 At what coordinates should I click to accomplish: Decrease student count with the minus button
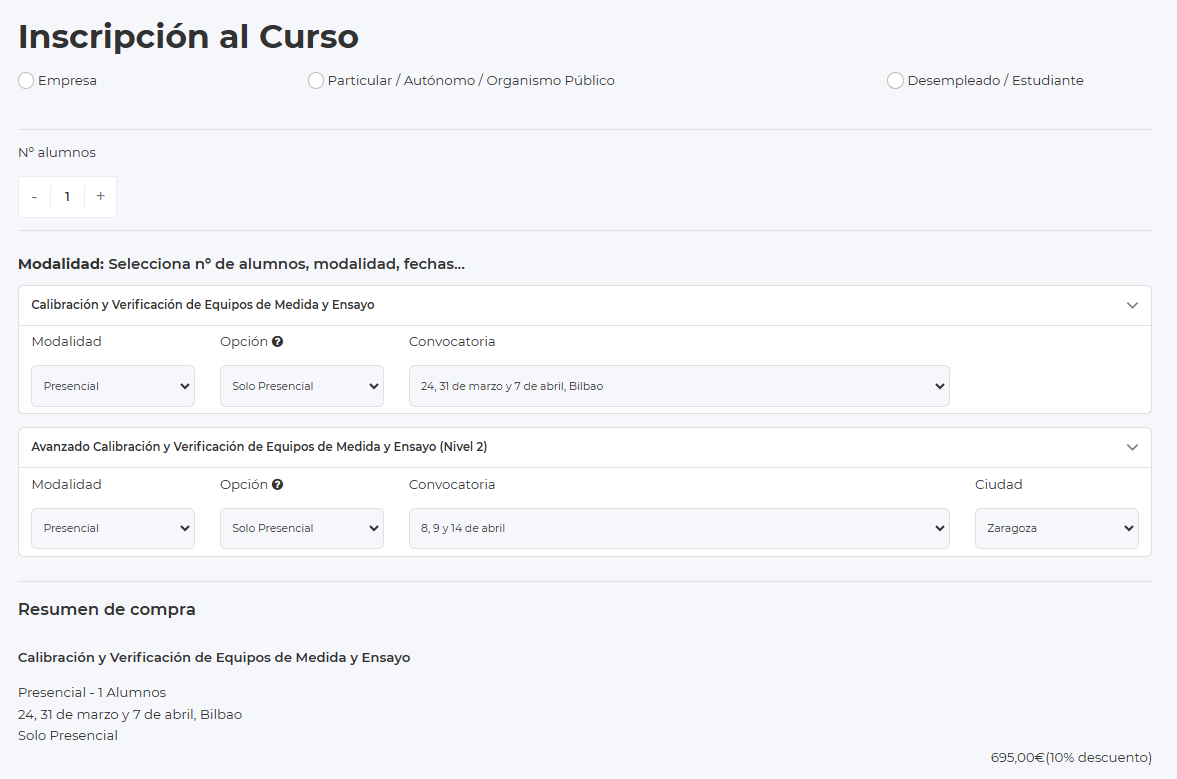[34, 197]
